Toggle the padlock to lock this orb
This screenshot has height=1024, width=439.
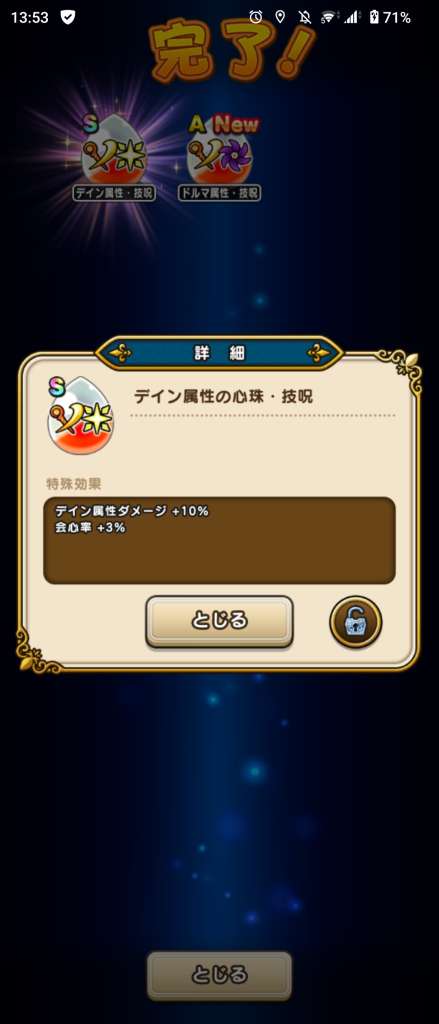click(x=355, y=622)
